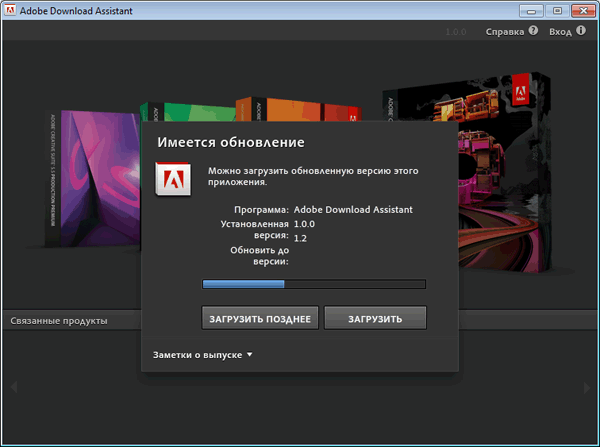Click the Связанные продукты header
Viewport: 600px width, 447px height.
[59, 321]
